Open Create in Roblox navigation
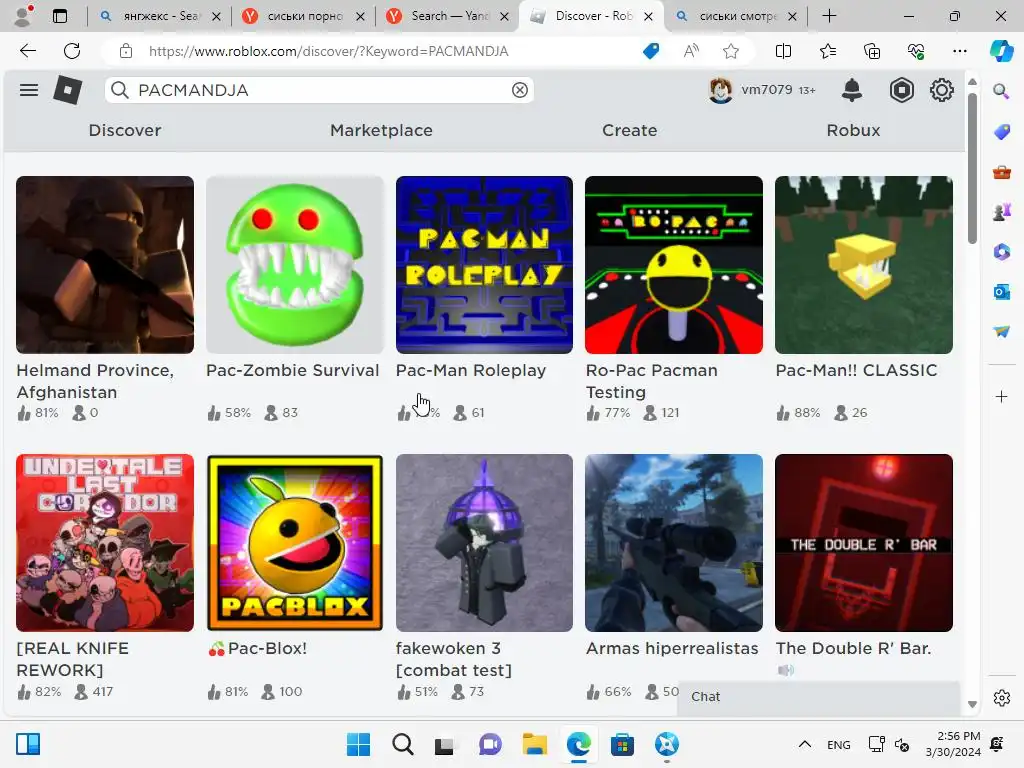 tap(630, 130)
